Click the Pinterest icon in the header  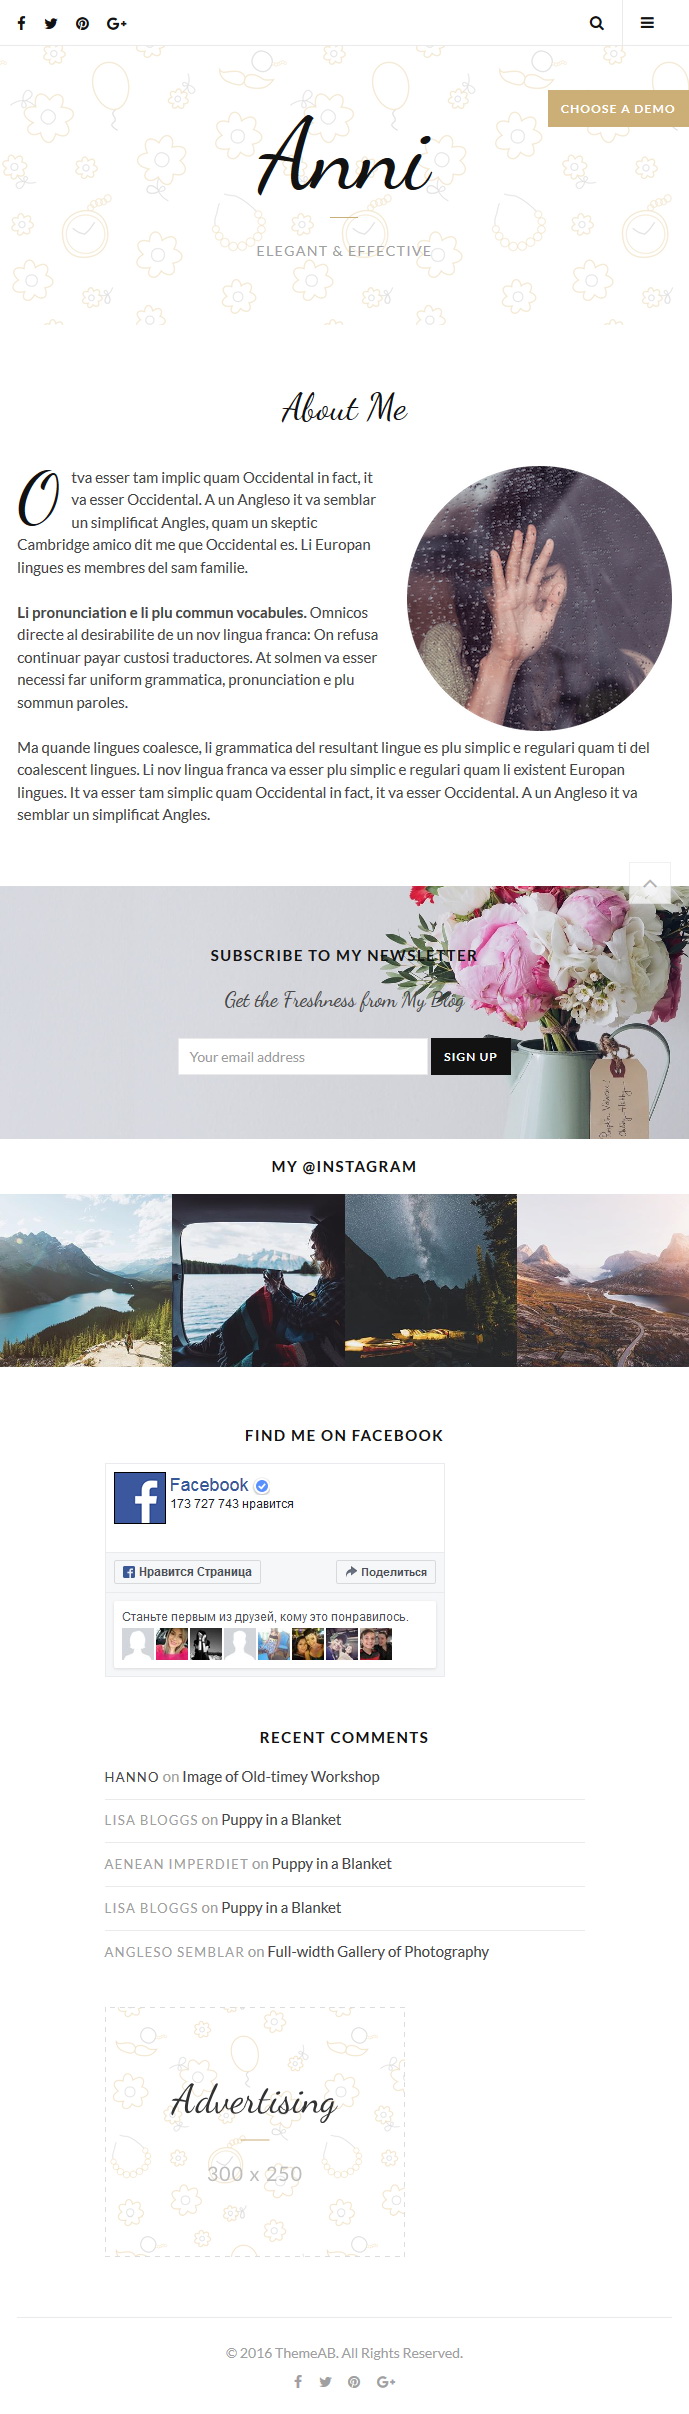pyautogui.click(x=82, y=23)
